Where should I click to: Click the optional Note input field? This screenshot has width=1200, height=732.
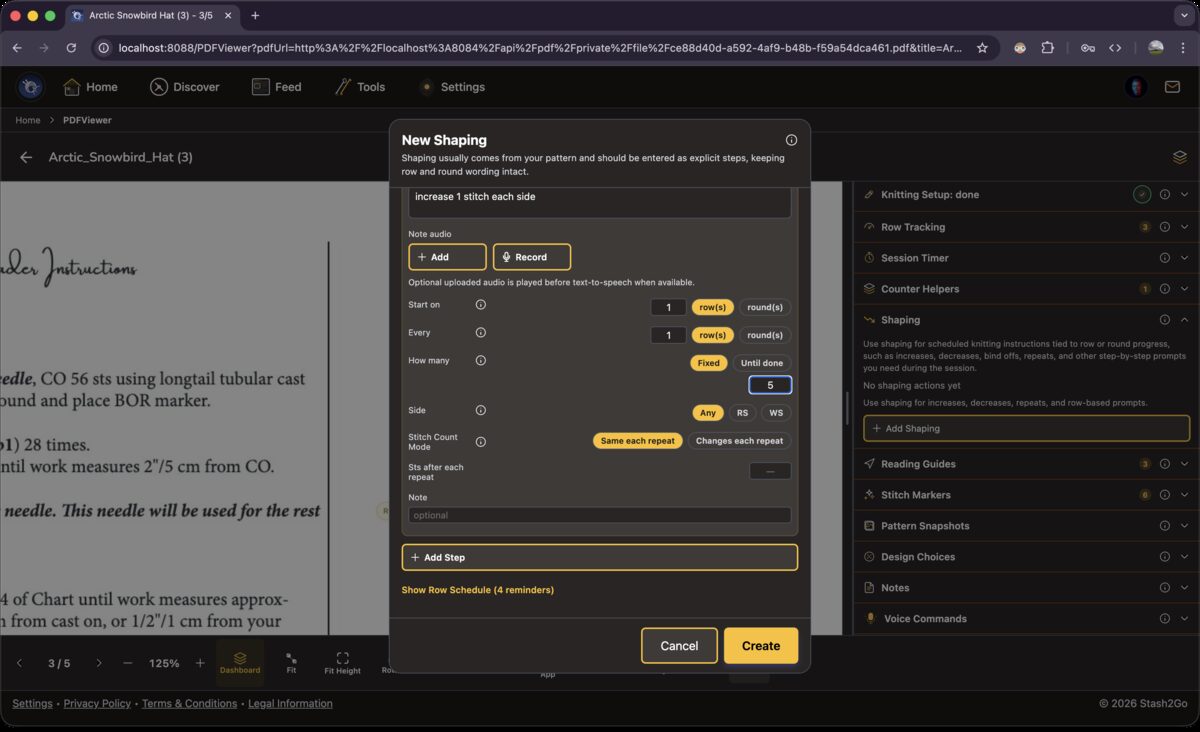(x=599, y=514)
